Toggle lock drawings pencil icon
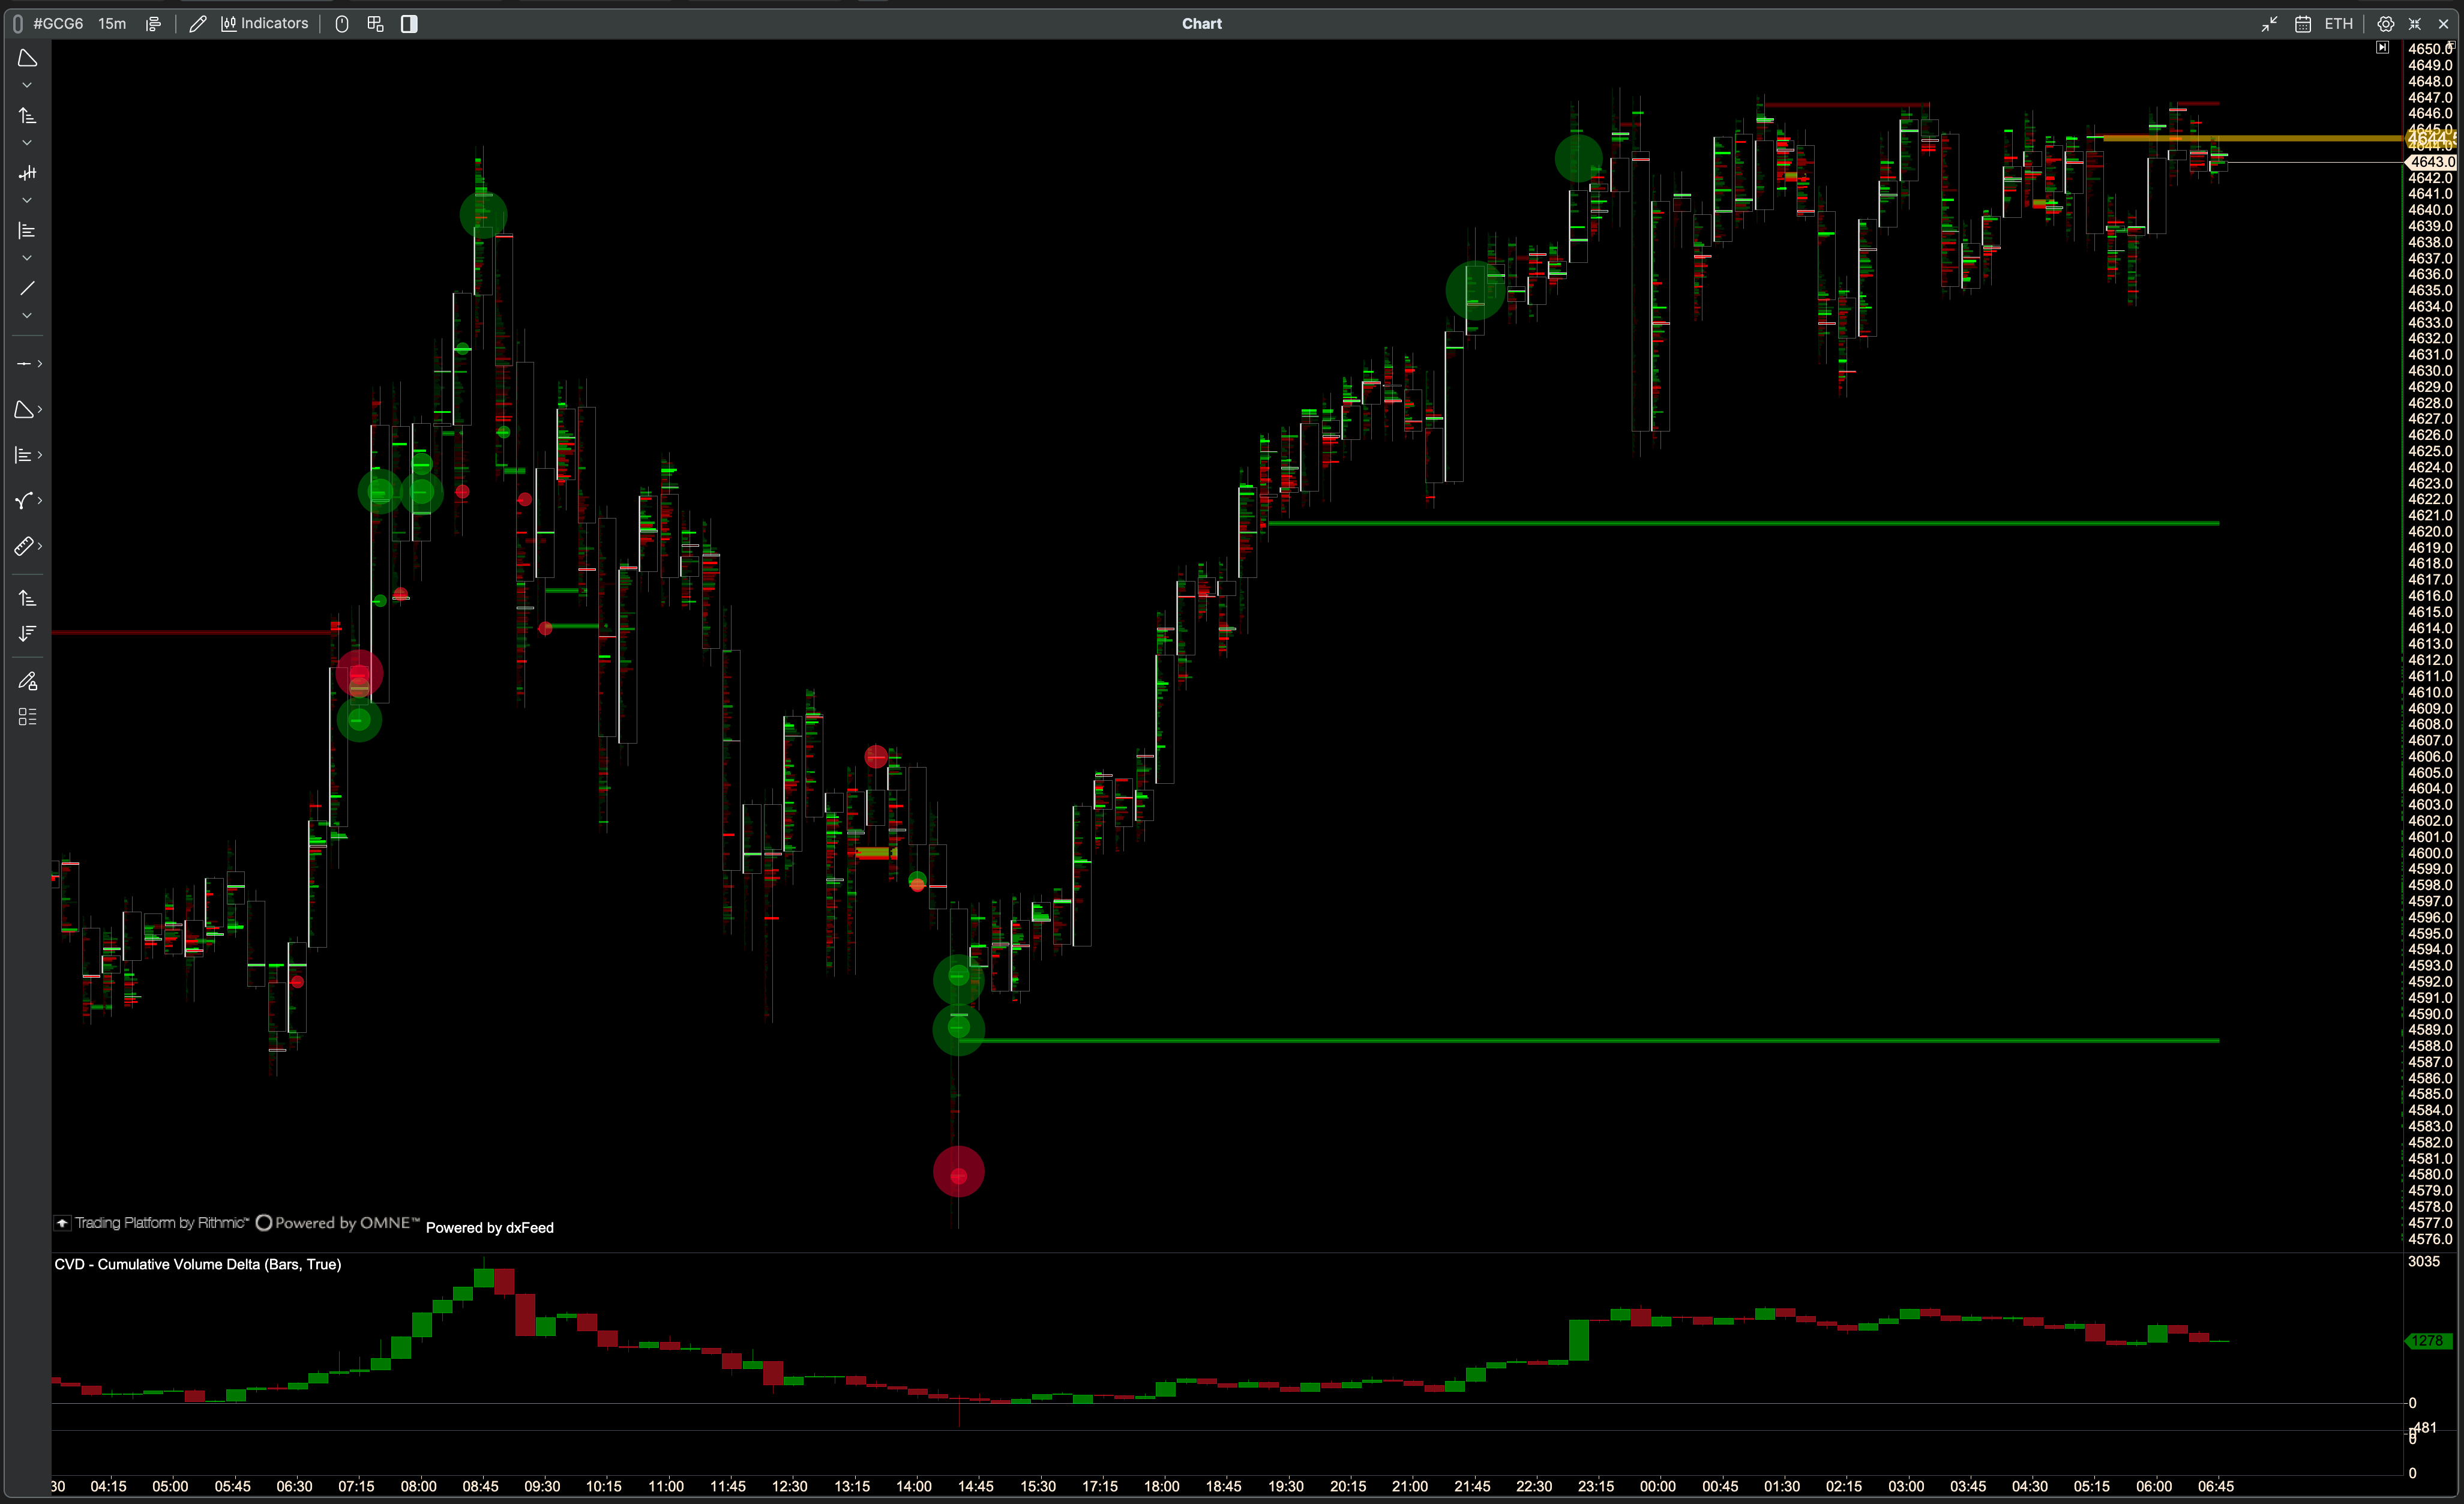Screen dimensions: 2464x1504 tap(27, 681)
